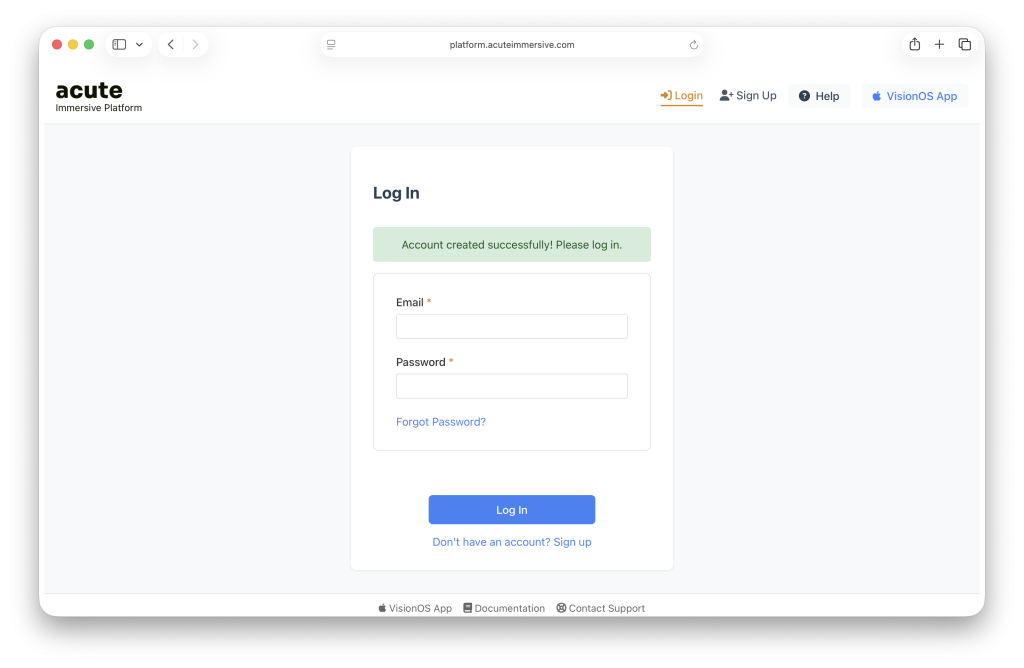The width and height of the screenshot is (1024, 668).
Task: Open a new tab with plus icon
Action: (x=939, y=44)
